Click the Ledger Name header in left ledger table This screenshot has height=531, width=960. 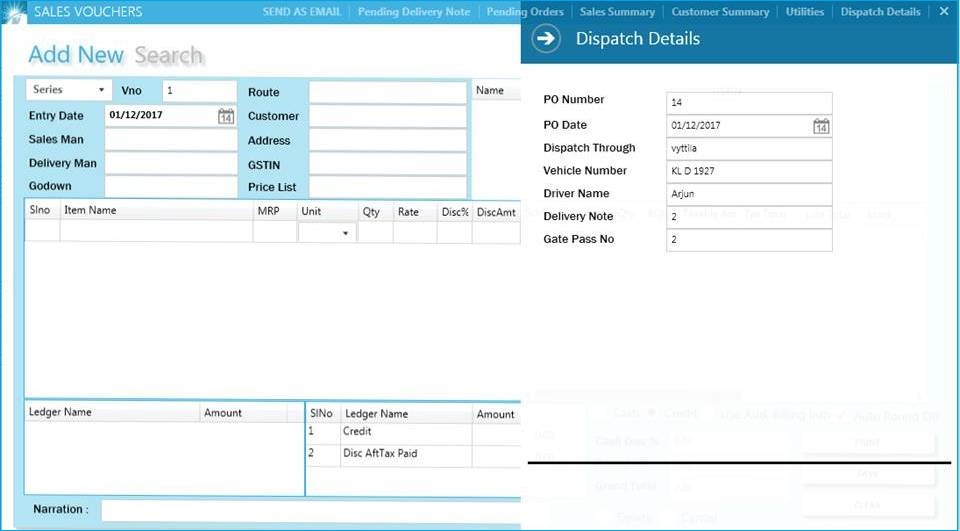(x=112, y=412)
